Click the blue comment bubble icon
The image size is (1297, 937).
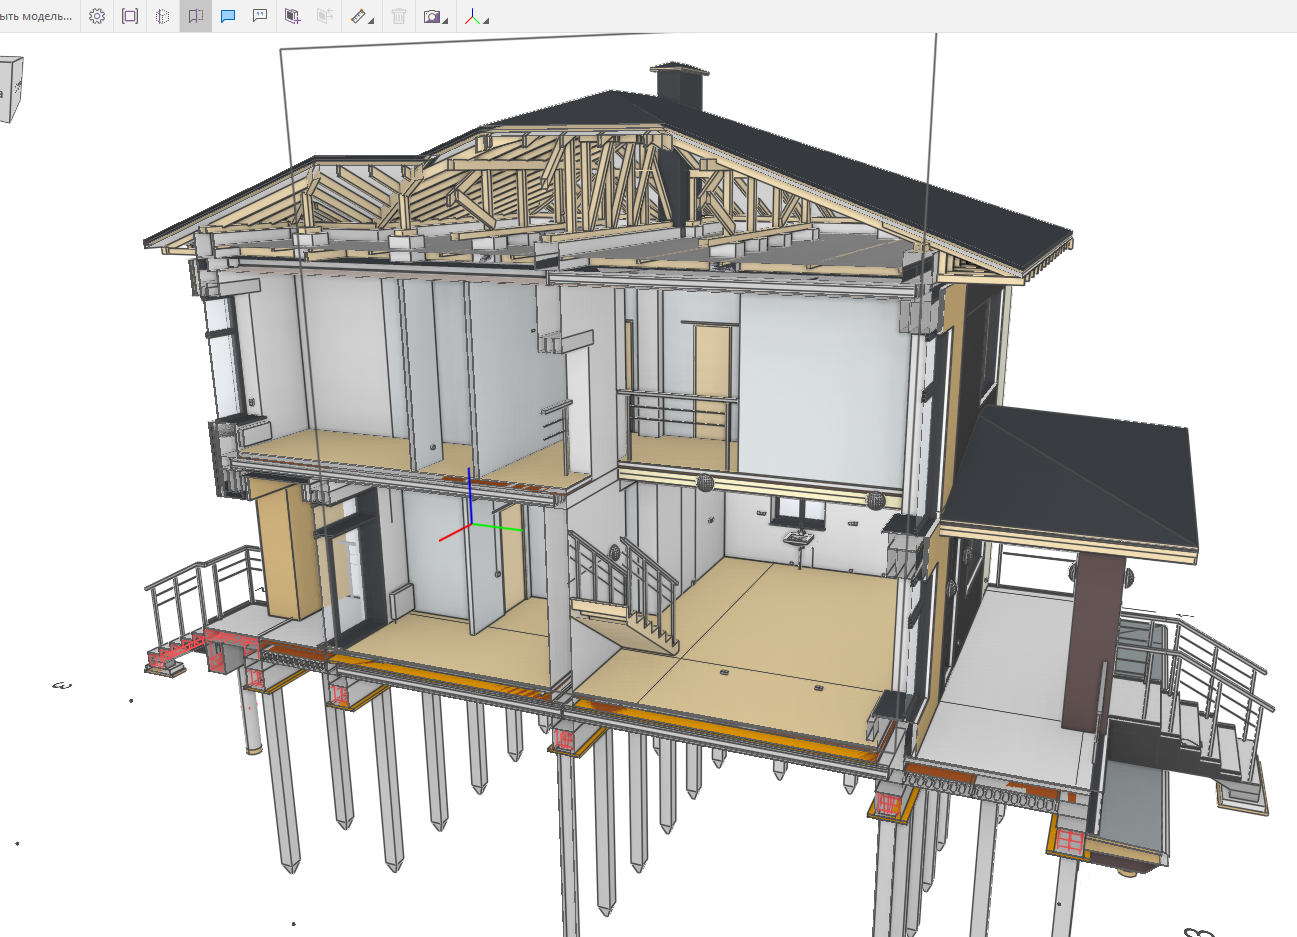tap(228, 16)
